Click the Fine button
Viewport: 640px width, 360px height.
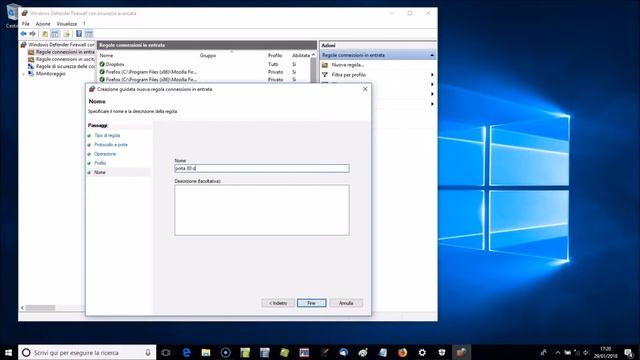coord(311,303)
